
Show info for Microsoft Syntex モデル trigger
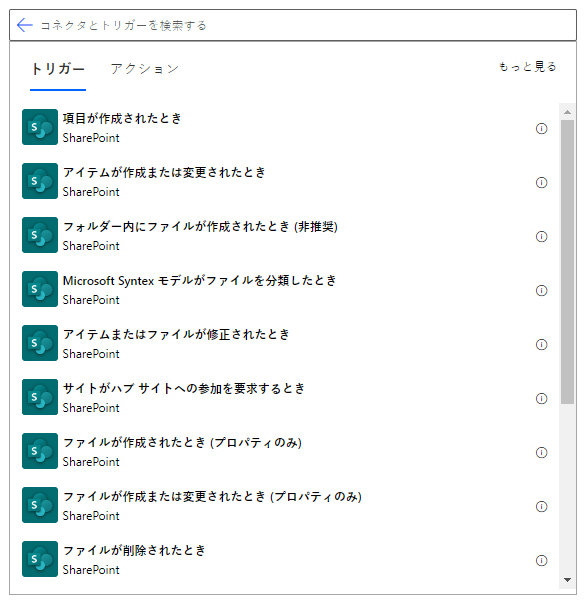click(541, 290)
